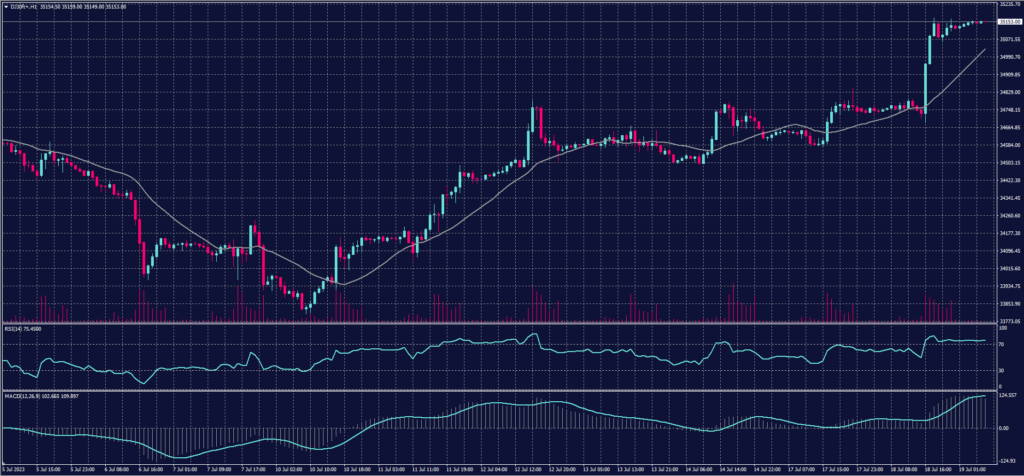
Task: Click the DJ30ft H1 symbol title
Action: click(22, 5)
